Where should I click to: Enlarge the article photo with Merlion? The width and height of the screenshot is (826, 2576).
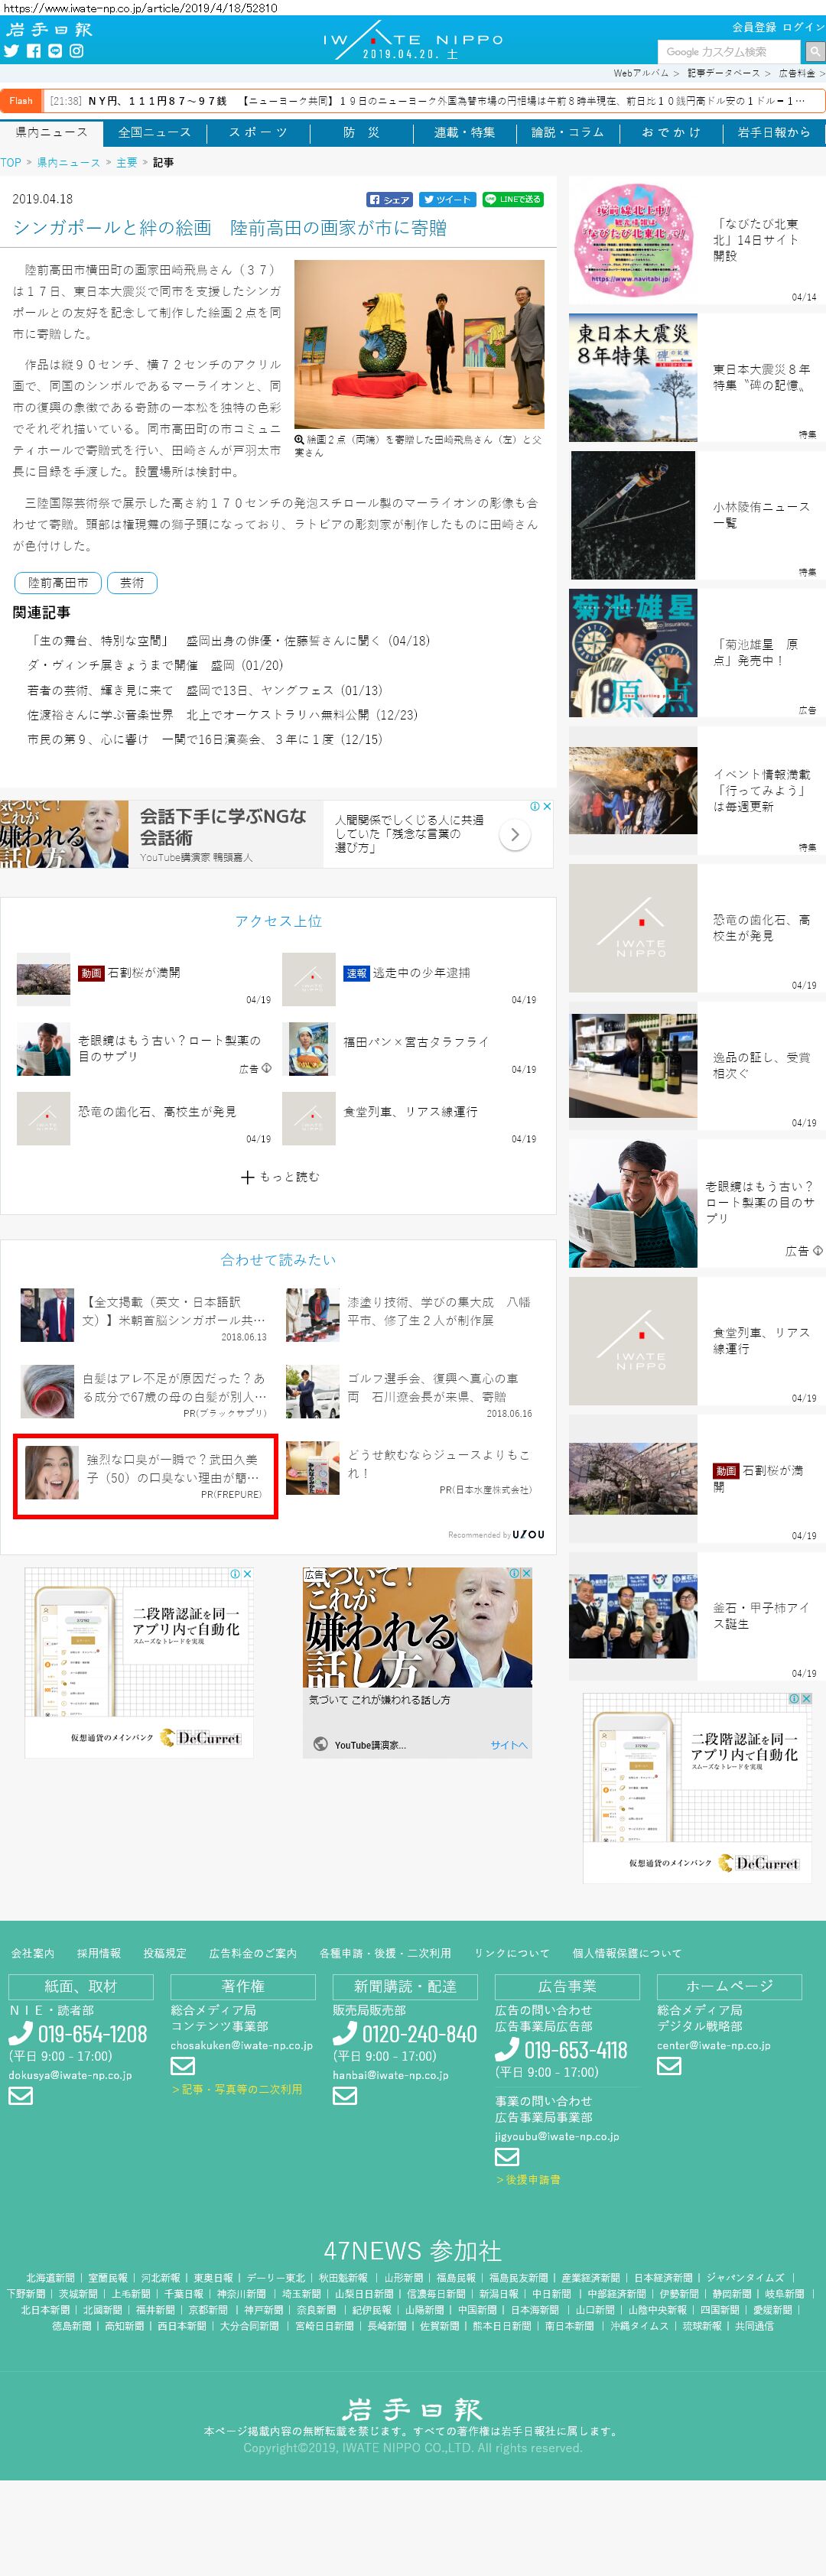coord(419,344)
